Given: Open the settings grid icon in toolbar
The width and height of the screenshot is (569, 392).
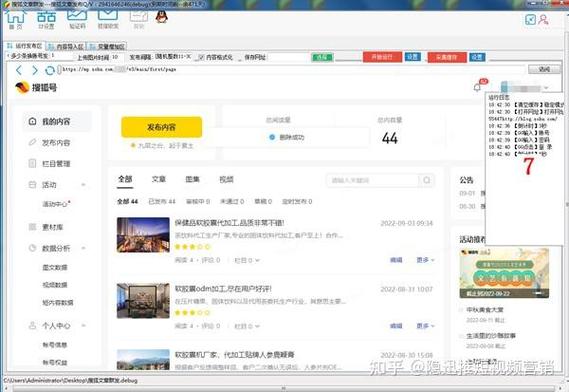Looking at the screenshot, I should (x=46, y=18).
